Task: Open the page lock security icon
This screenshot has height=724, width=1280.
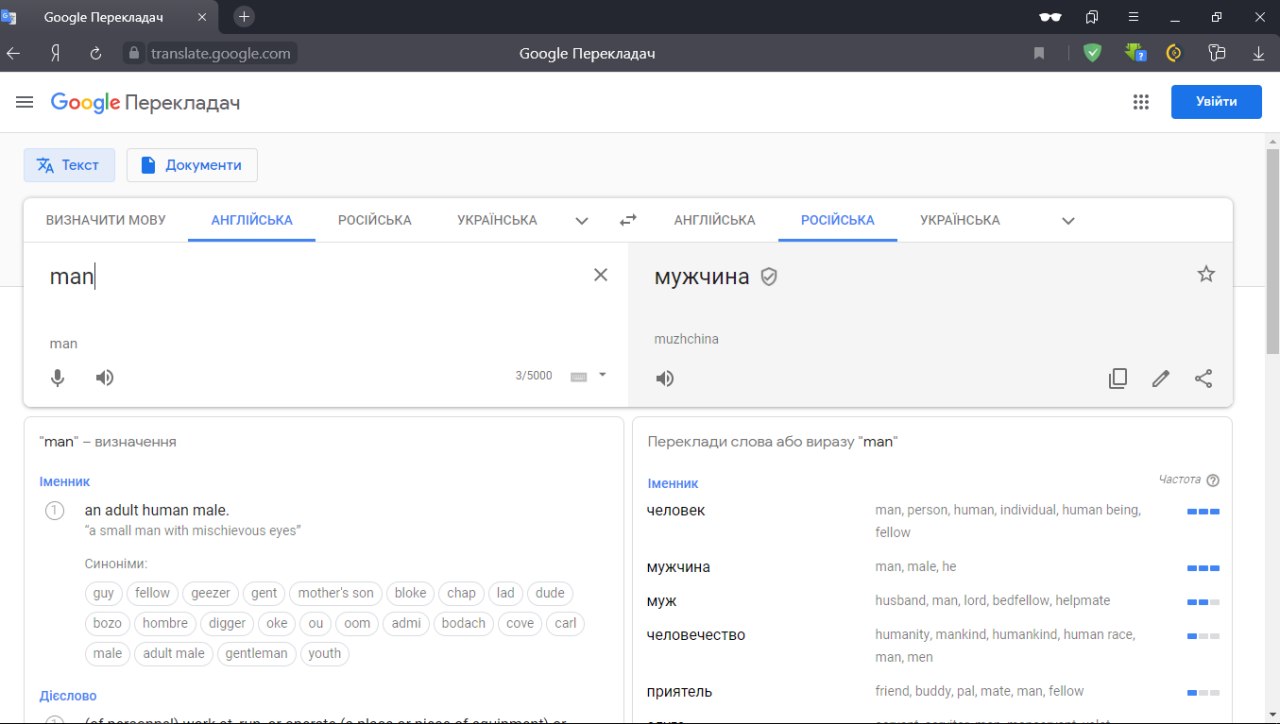Action: [x=135, y=53]
